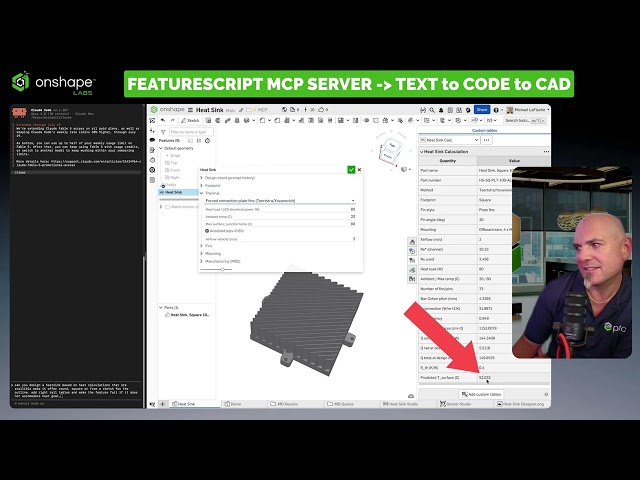640x480 pixels.
Task: Click the Filter by name or type field
Action: 191,132
